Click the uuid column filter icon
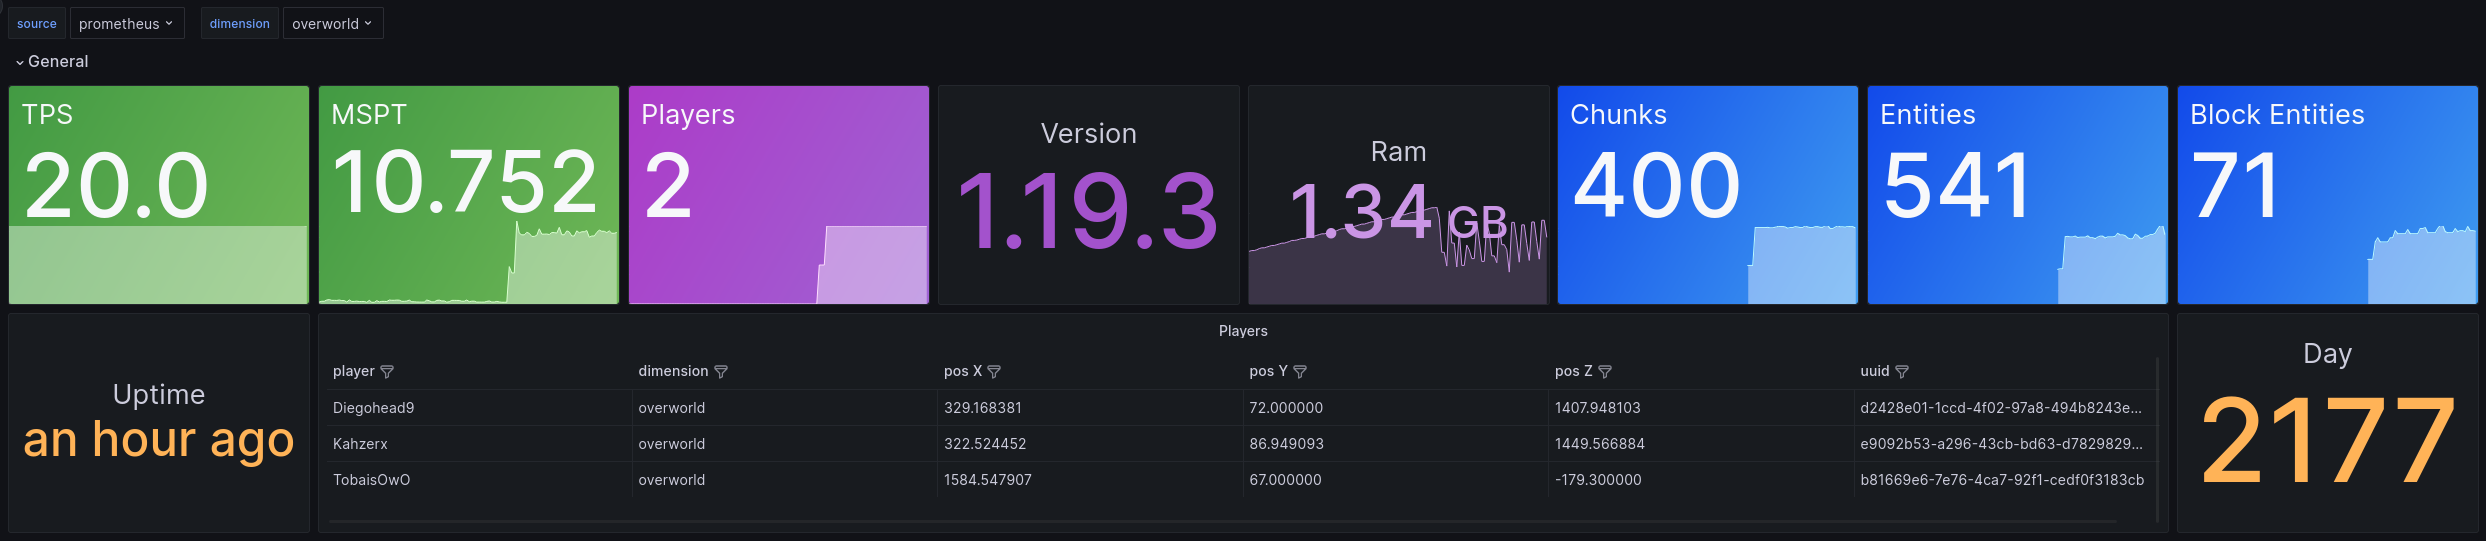The height and width of the screenshot is (541, 2486). click(1902, 372)
